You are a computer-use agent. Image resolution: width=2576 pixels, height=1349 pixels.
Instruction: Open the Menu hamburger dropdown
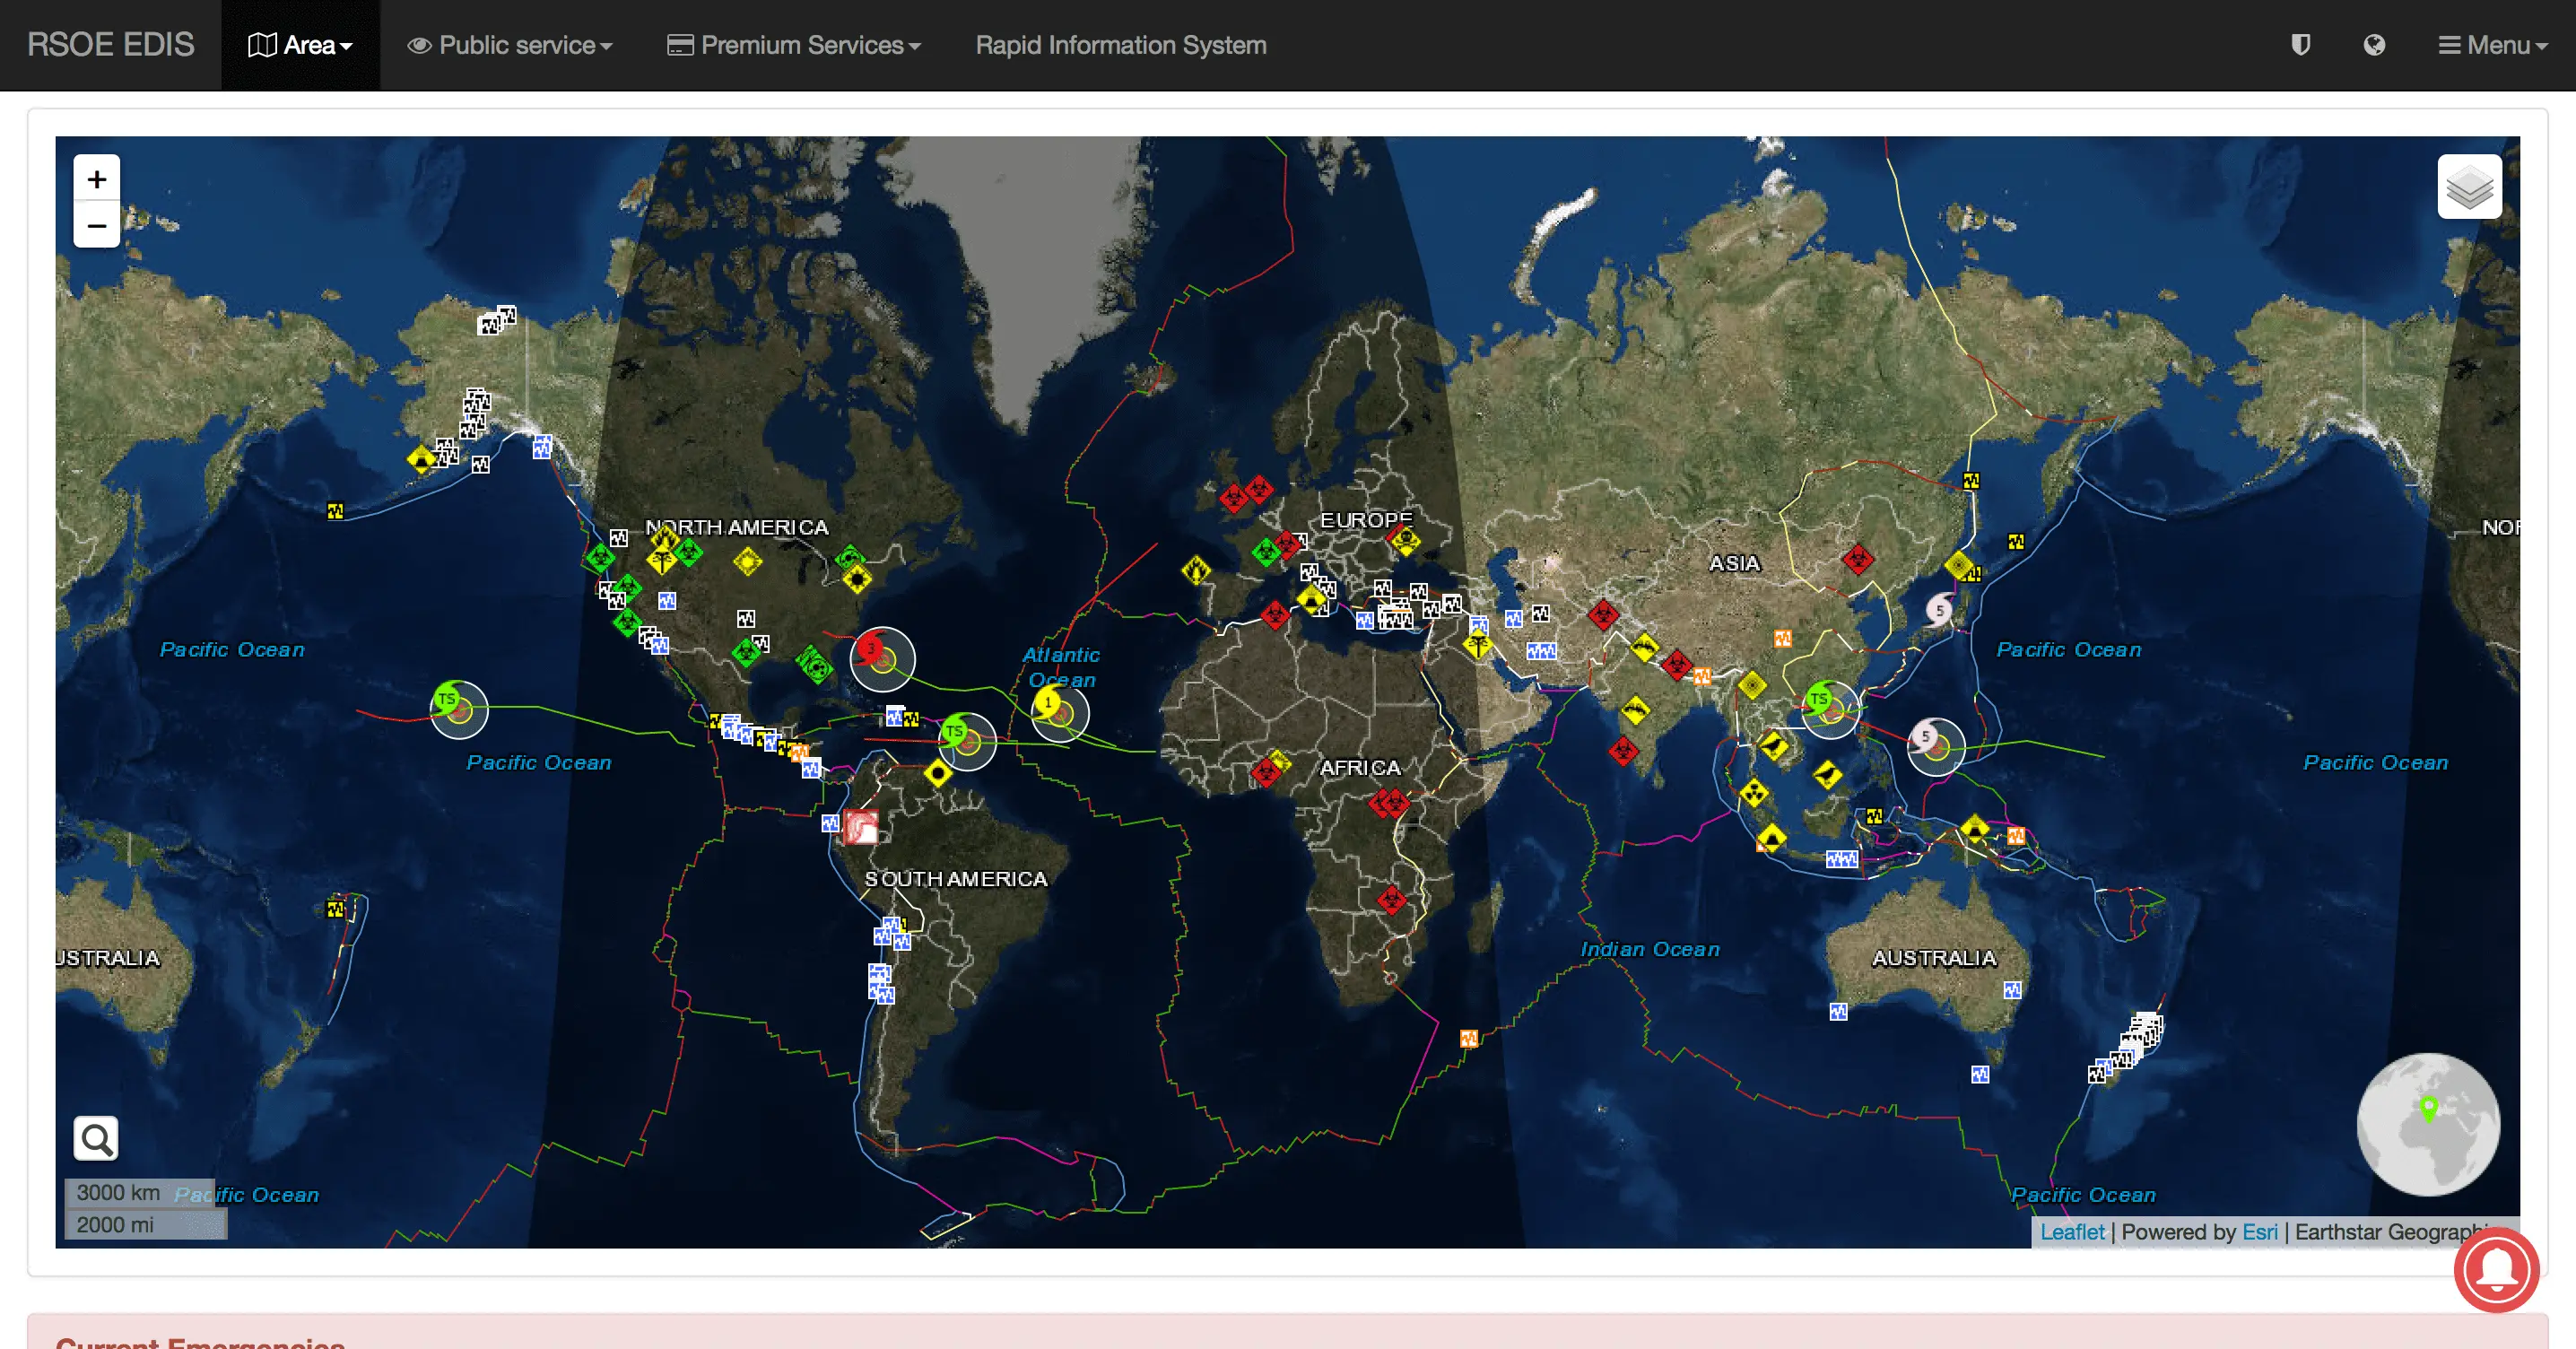tap(2492, 45)
